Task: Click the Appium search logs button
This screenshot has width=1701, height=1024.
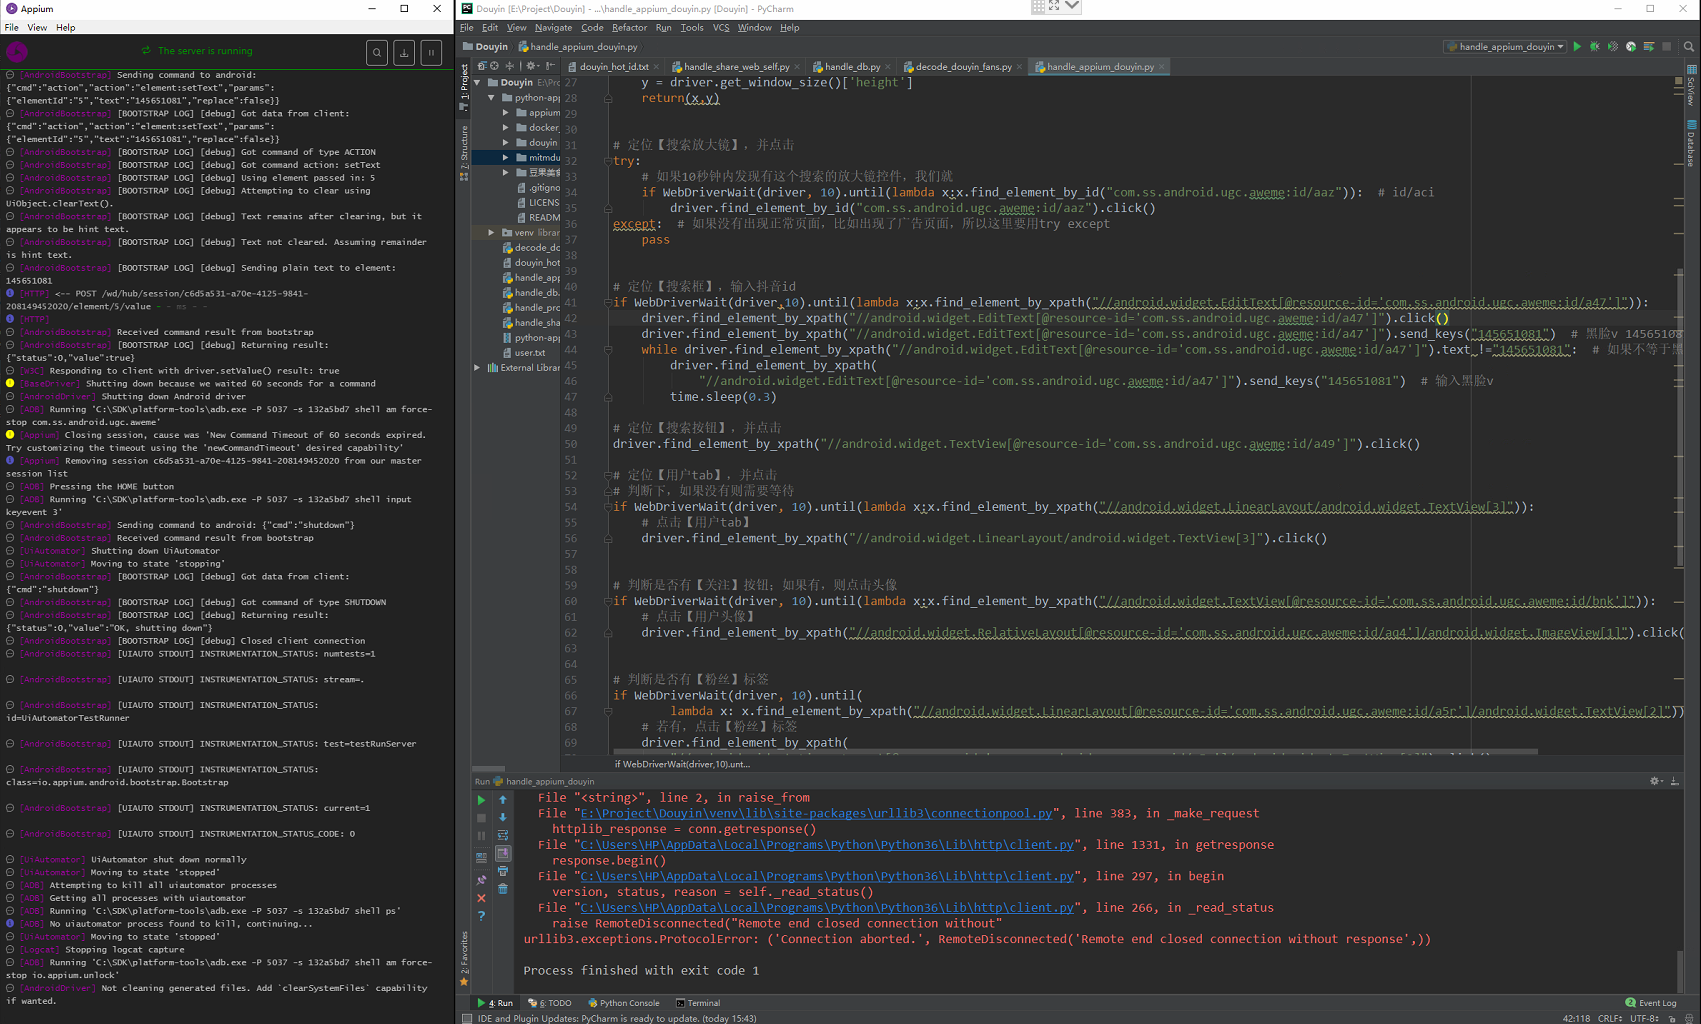Action: 377,53
